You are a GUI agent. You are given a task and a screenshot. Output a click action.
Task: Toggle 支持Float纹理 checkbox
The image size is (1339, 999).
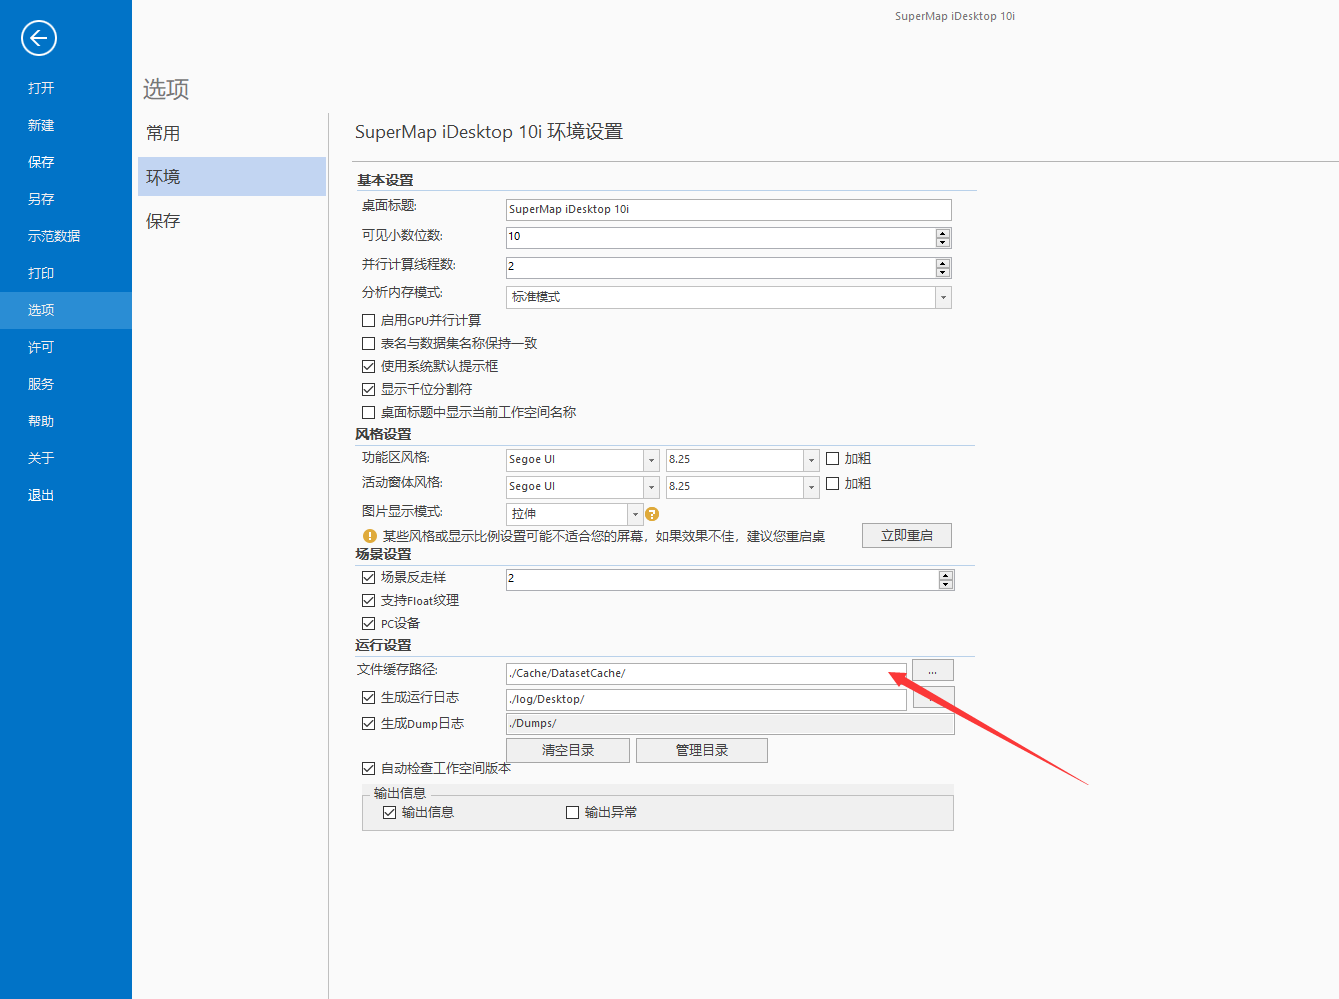(x=368, y=601)
